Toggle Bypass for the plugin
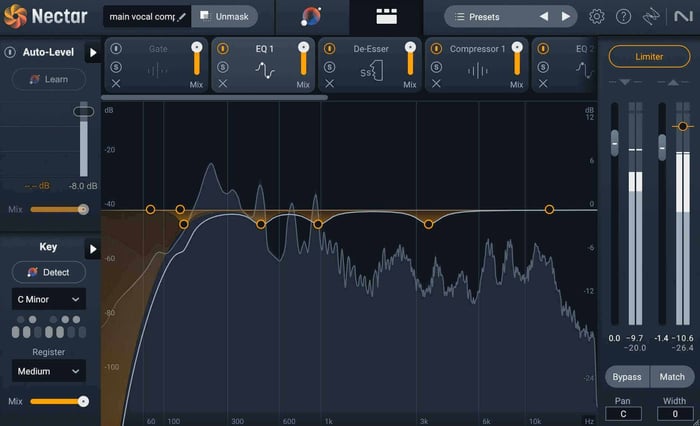 click(627, 377)
